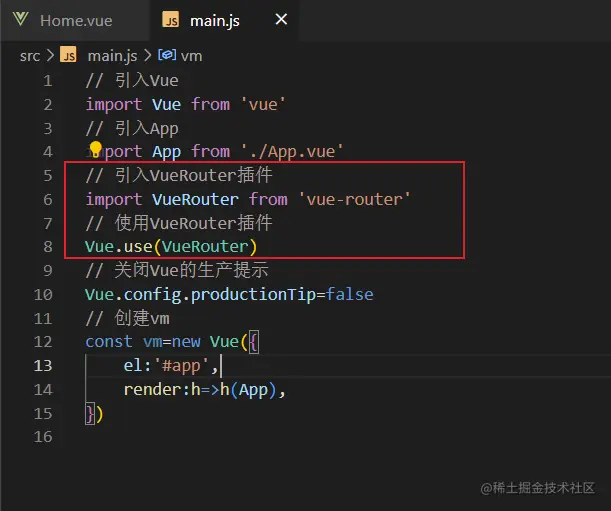Click the './App.vue' import path
The width and height of the screenshot is (611, 511).
click(292, 152)
